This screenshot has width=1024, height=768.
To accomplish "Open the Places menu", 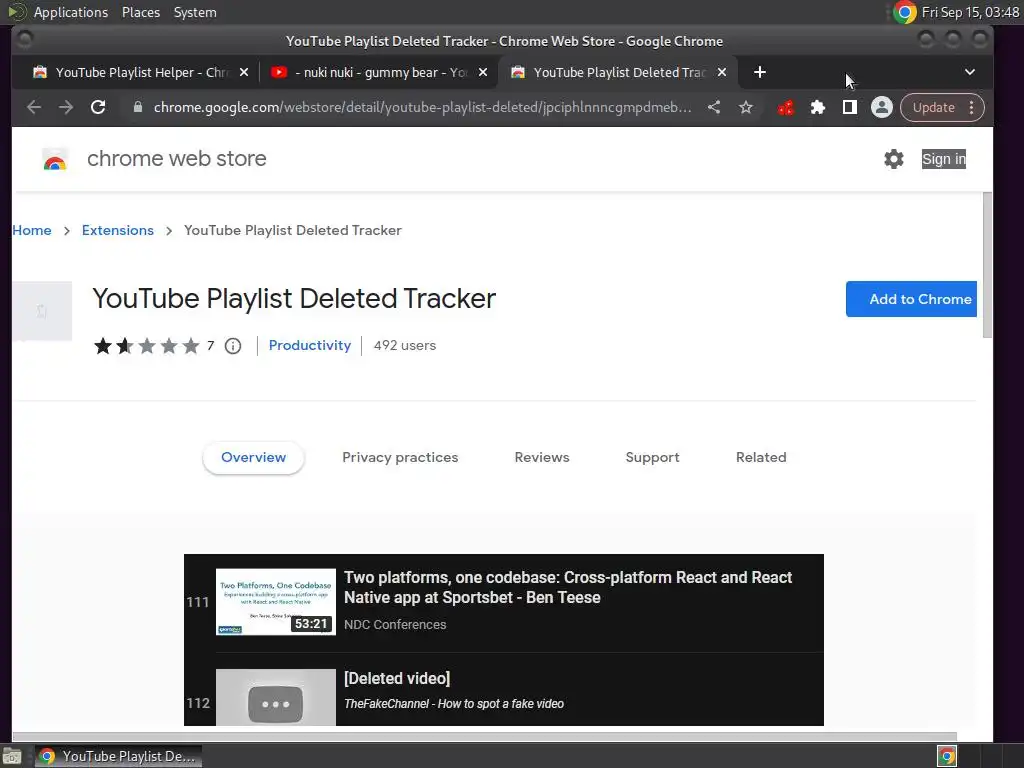I will [140, 12].
